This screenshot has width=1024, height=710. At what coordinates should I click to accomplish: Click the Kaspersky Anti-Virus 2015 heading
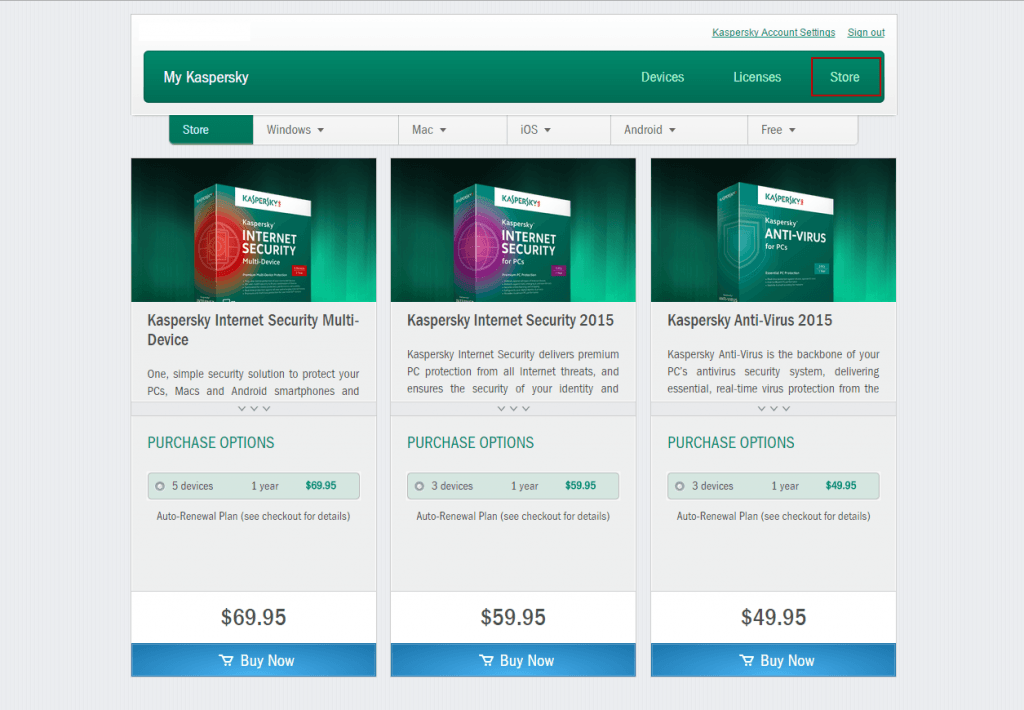[750, 320]
